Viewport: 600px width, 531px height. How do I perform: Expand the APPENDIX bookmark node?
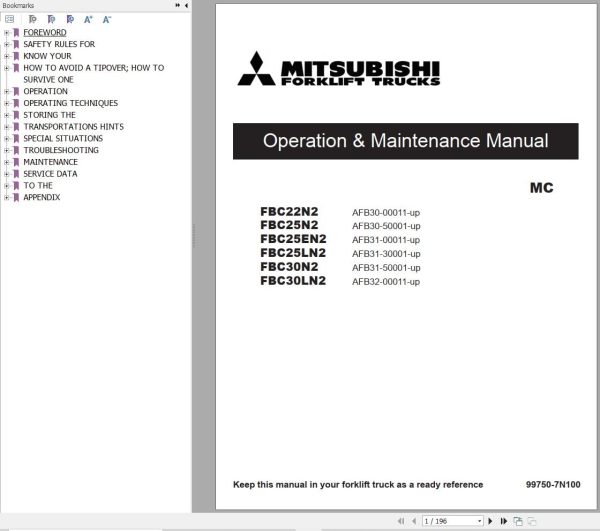click(x=7, y=197)
